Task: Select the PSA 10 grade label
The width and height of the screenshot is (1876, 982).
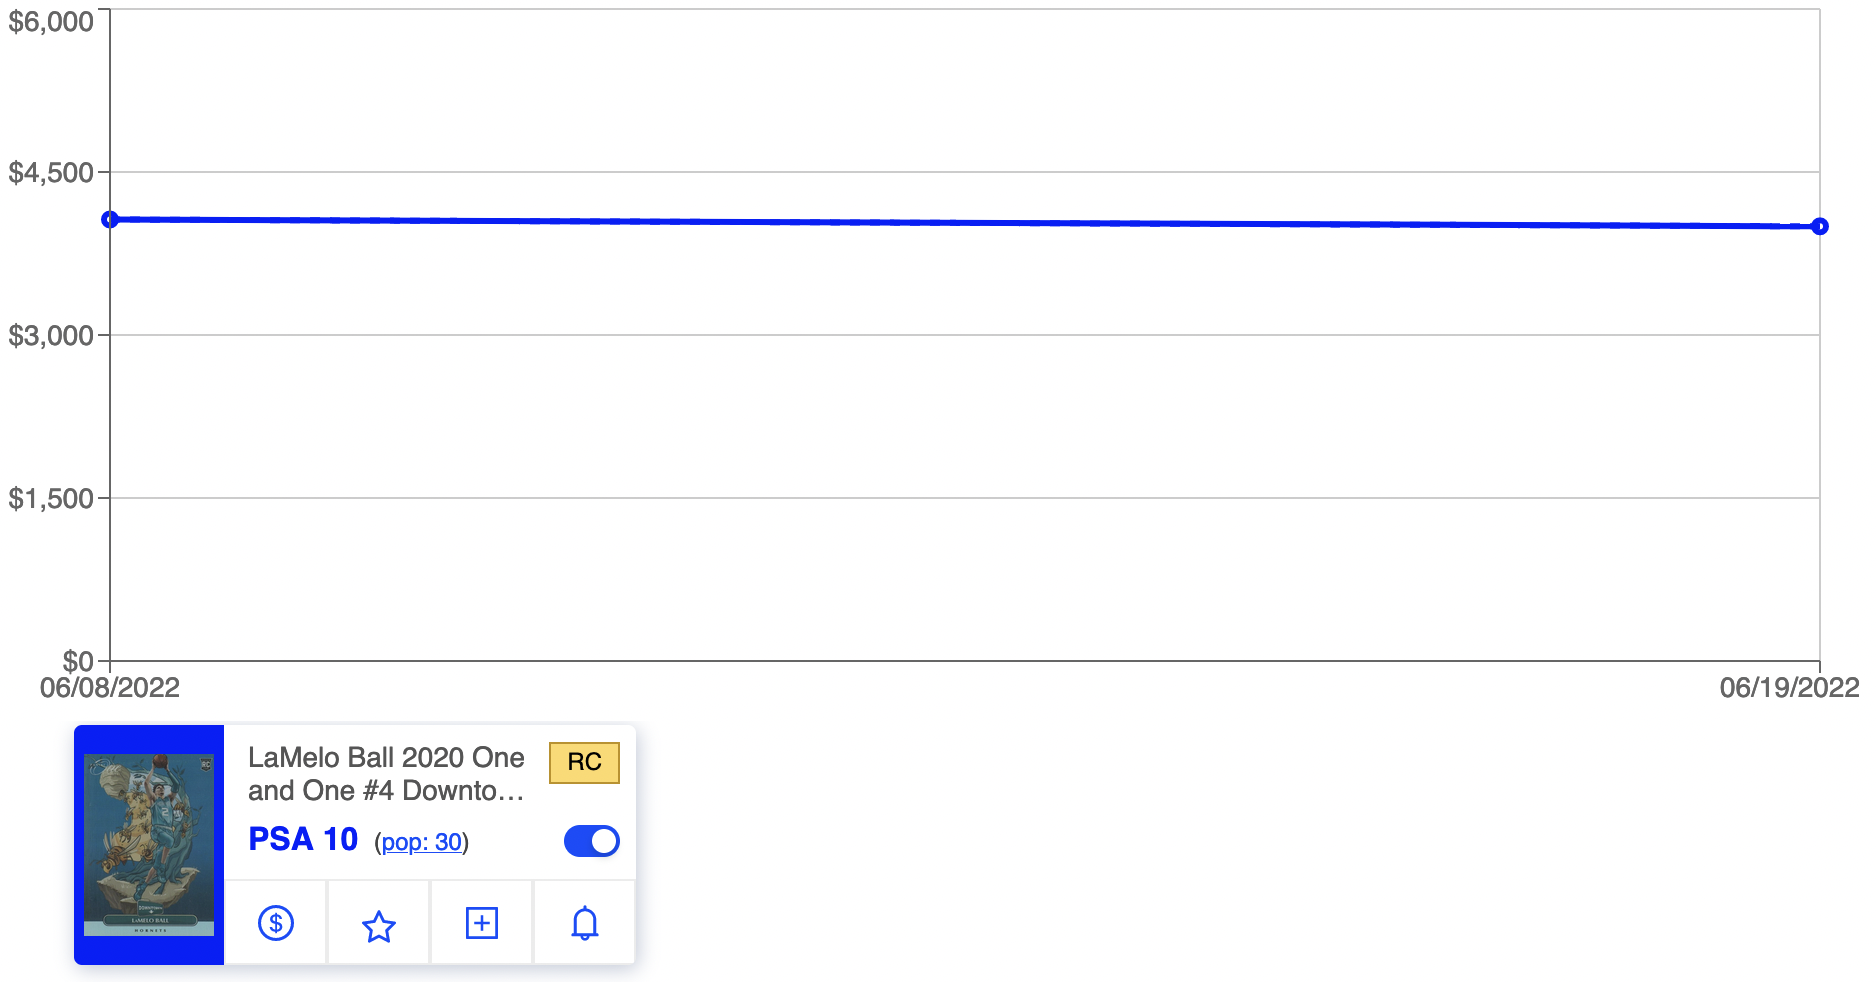Action: (303, 839)
